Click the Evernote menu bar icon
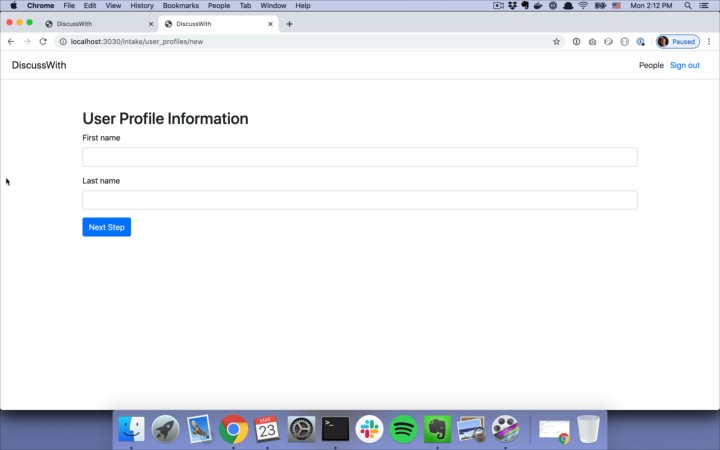The width and height of the screenshot is (720, 450). tap(525, 6)
